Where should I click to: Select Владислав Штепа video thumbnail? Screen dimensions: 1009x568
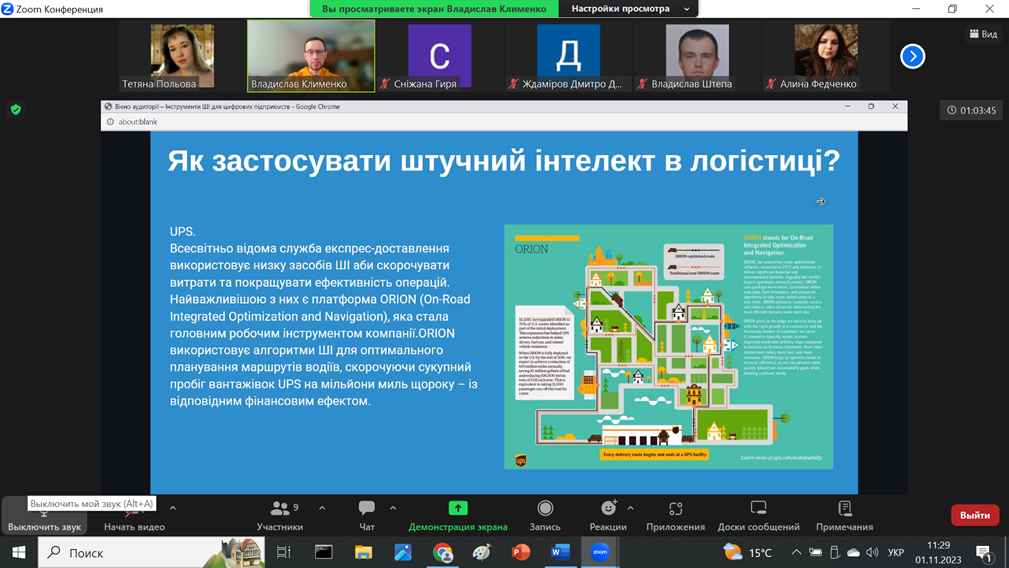tap(697, 57)
